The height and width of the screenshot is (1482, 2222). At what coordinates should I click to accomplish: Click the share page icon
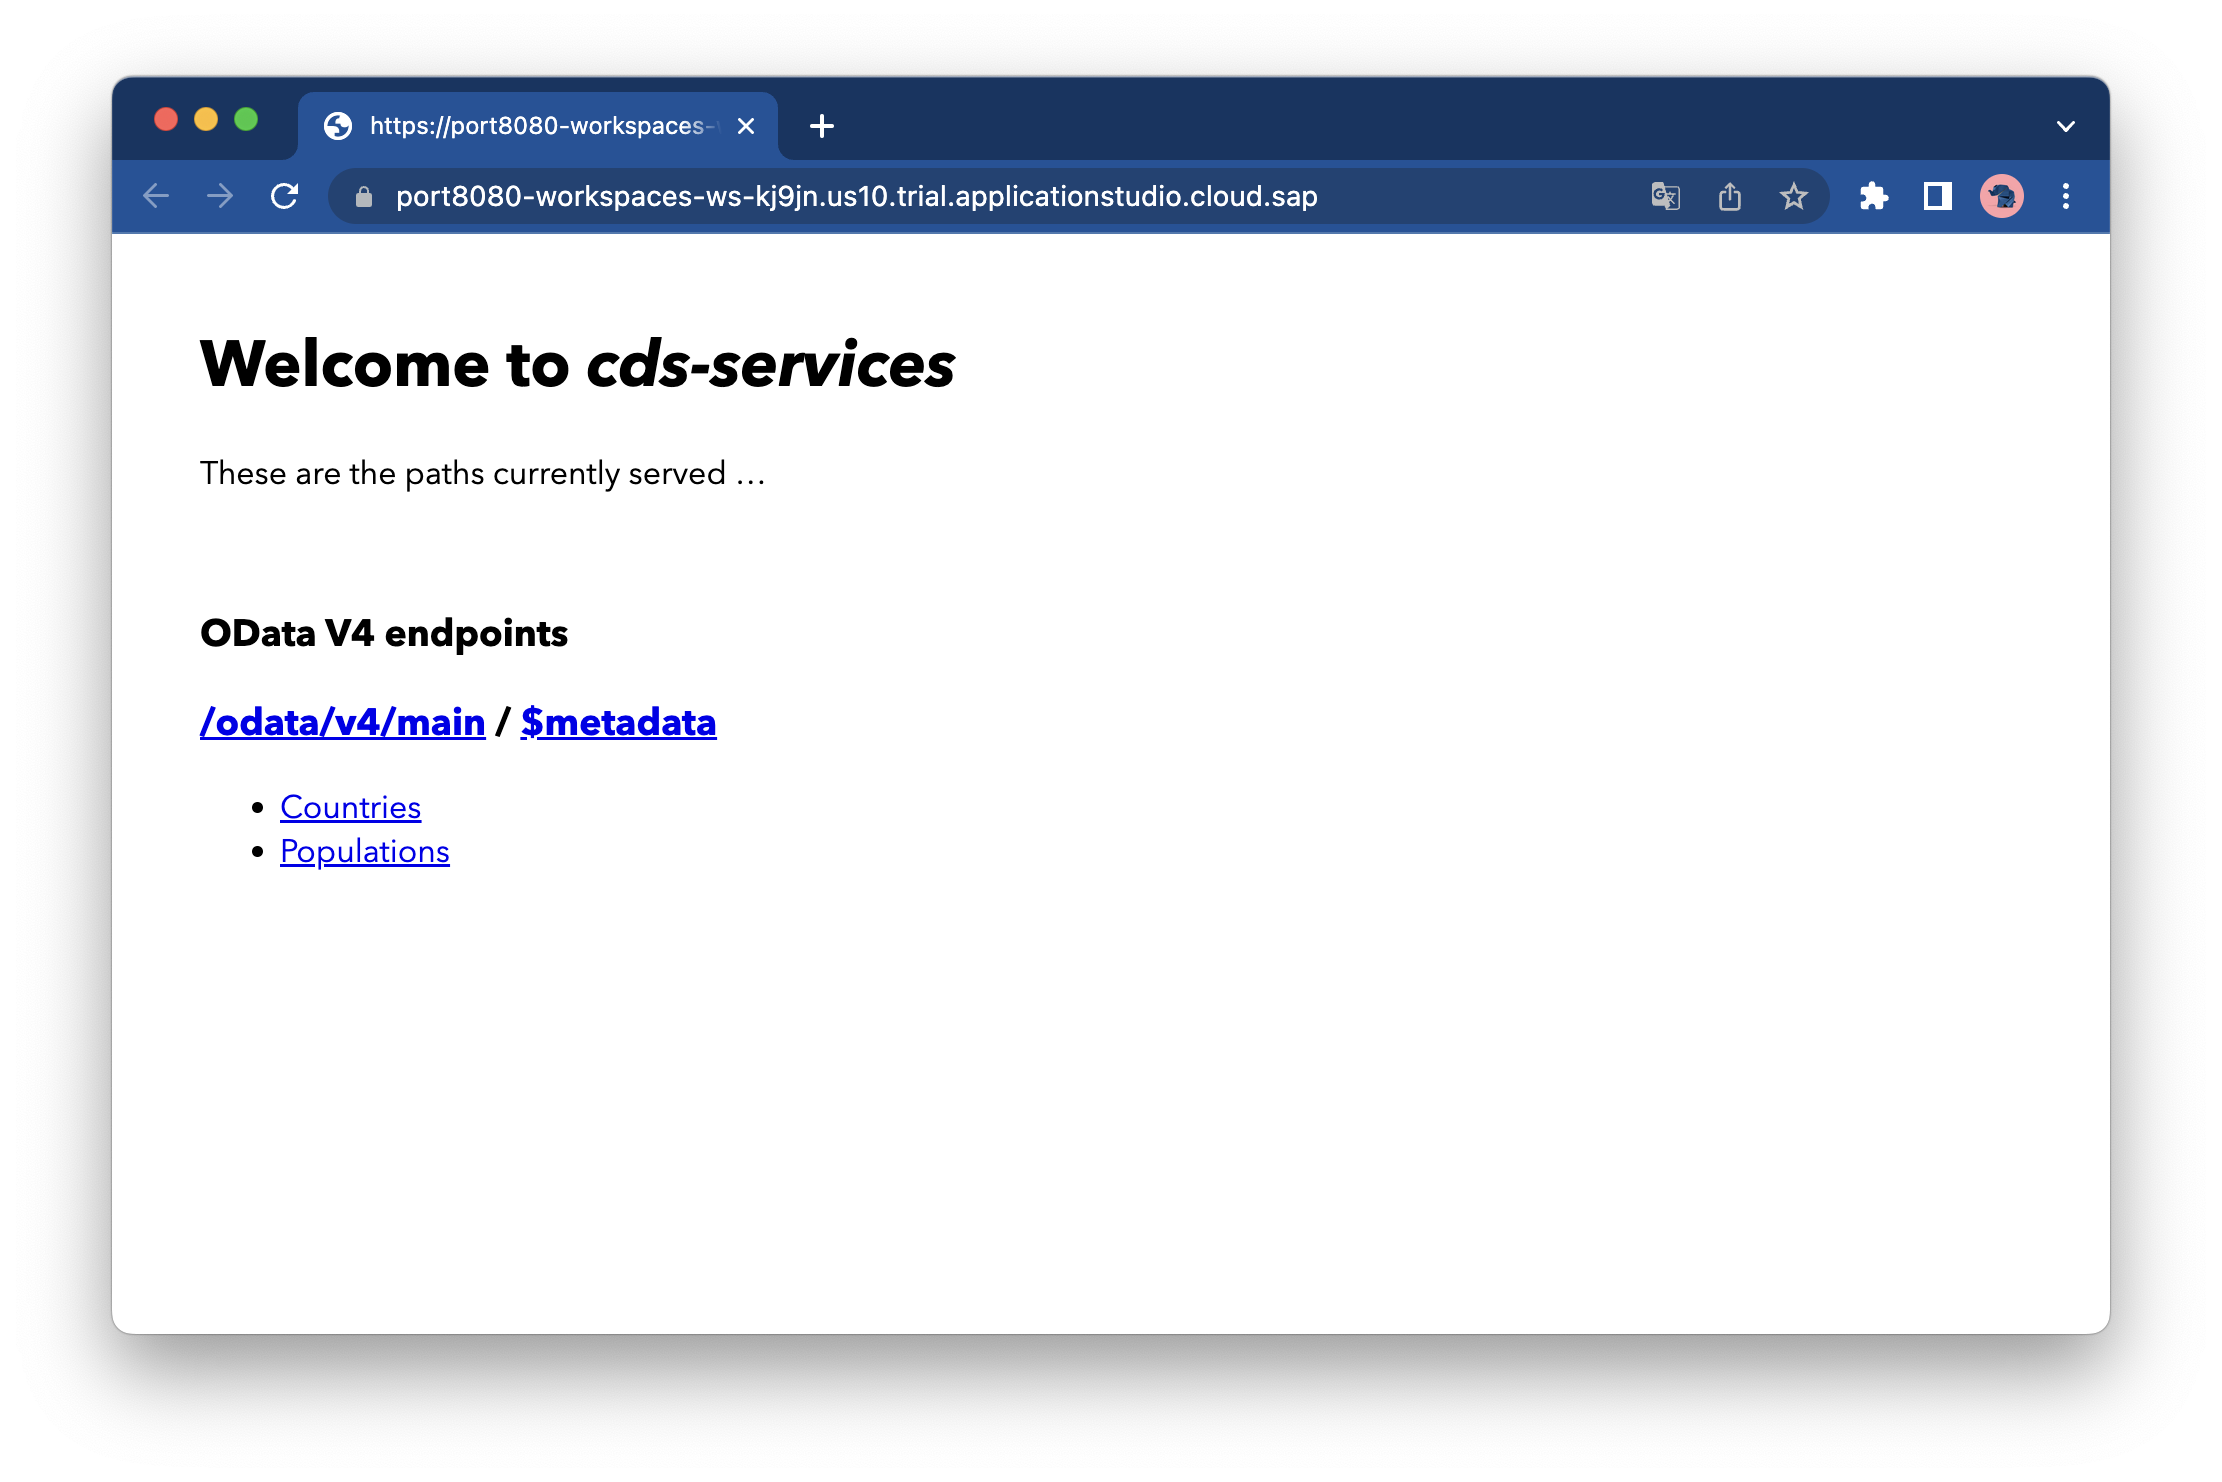point(1730,196)
